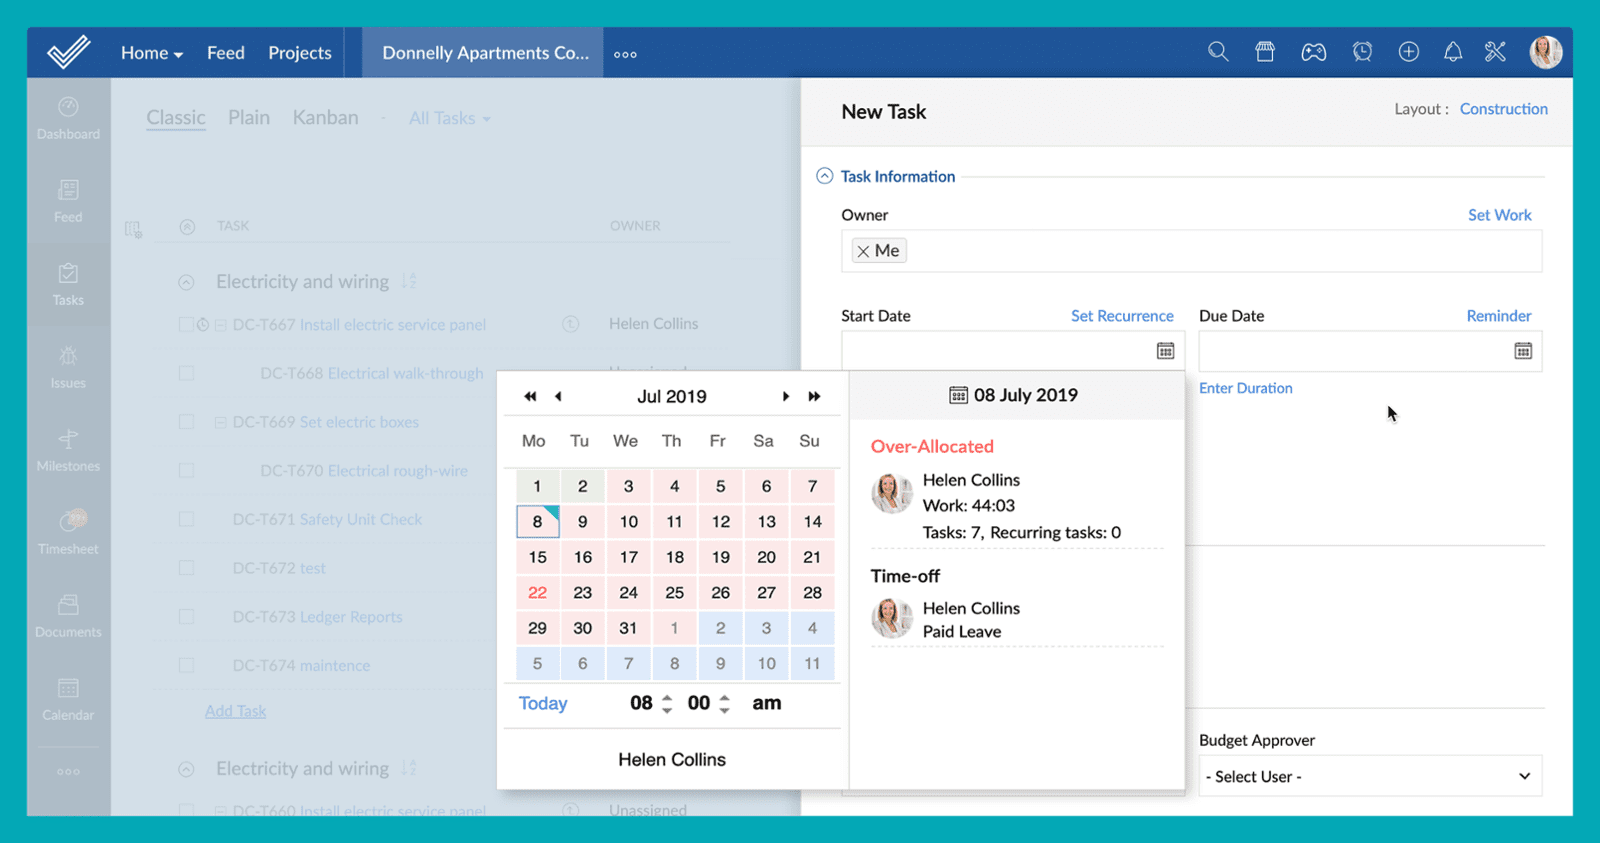
Task: Open the Due Date calendar picker icon
Action: tap(1522, 351)
